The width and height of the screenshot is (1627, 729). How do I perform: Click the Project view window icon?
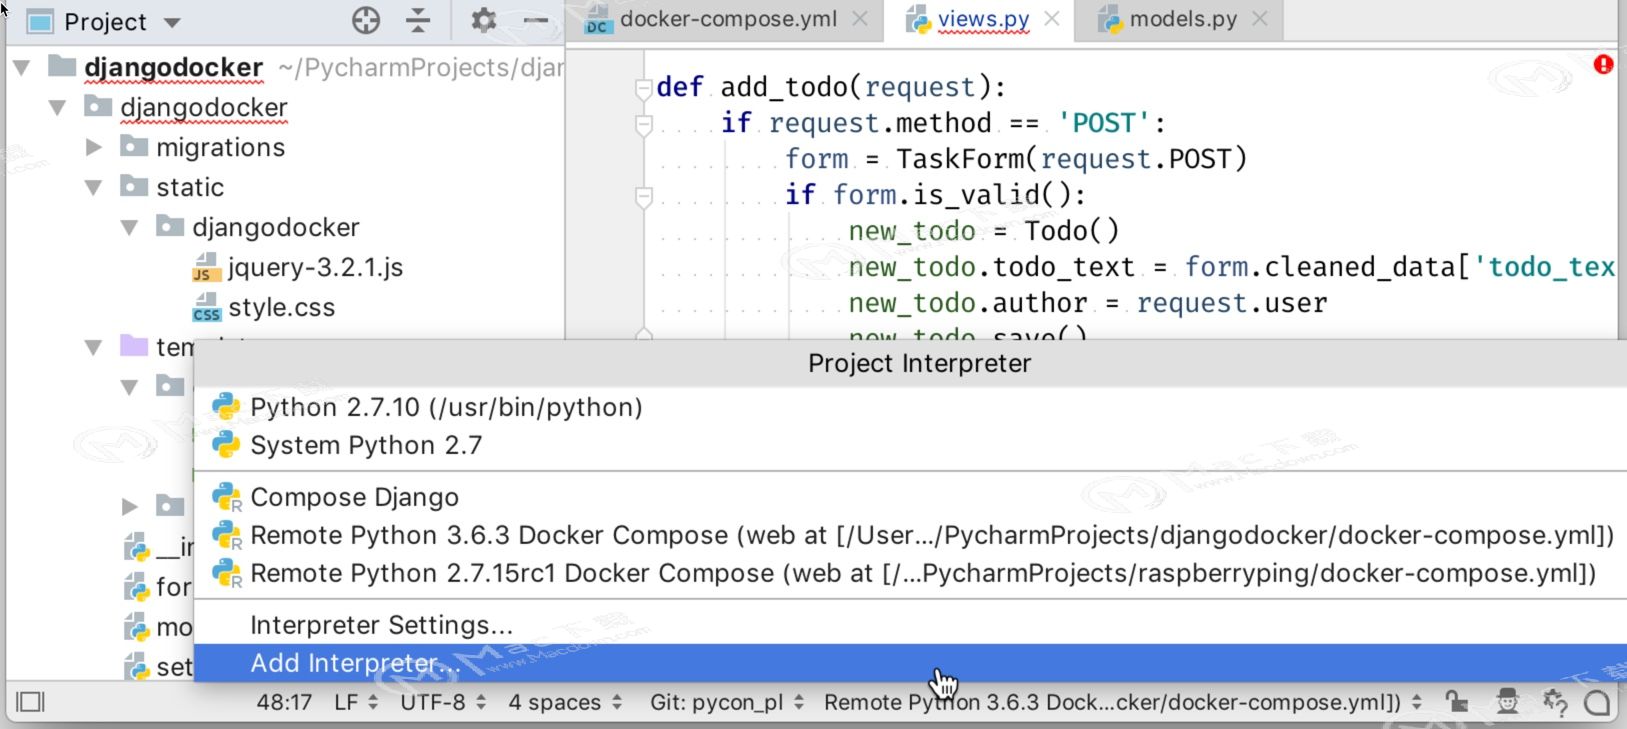click(x=40, y=21)
